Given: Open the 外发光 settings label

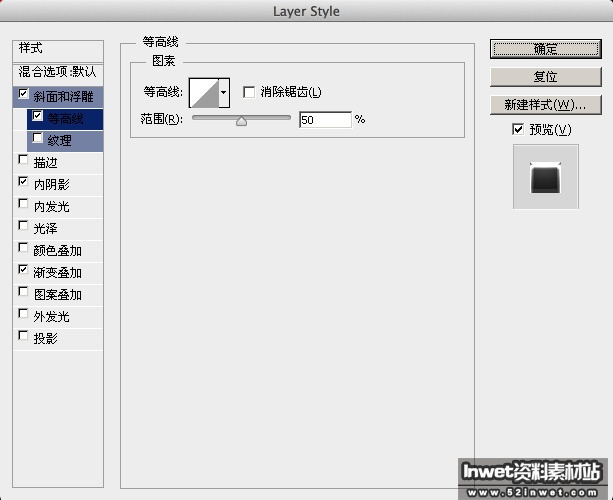Looking at the screenshot, I should click(52, 317).
